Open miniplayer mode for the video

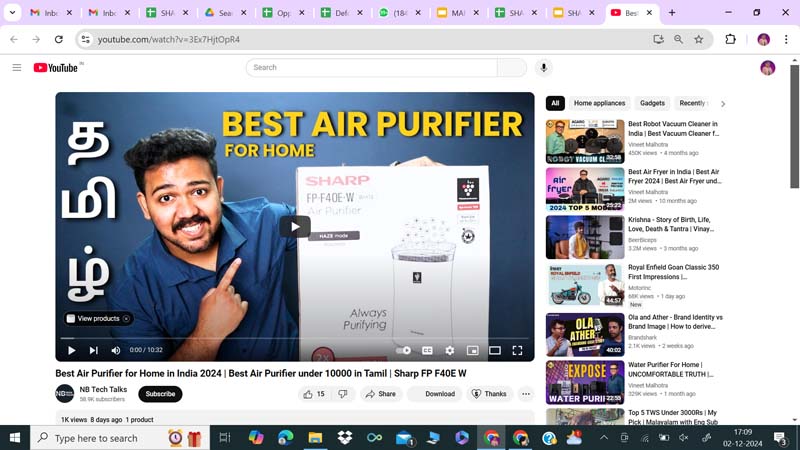(x=472, y=350)
